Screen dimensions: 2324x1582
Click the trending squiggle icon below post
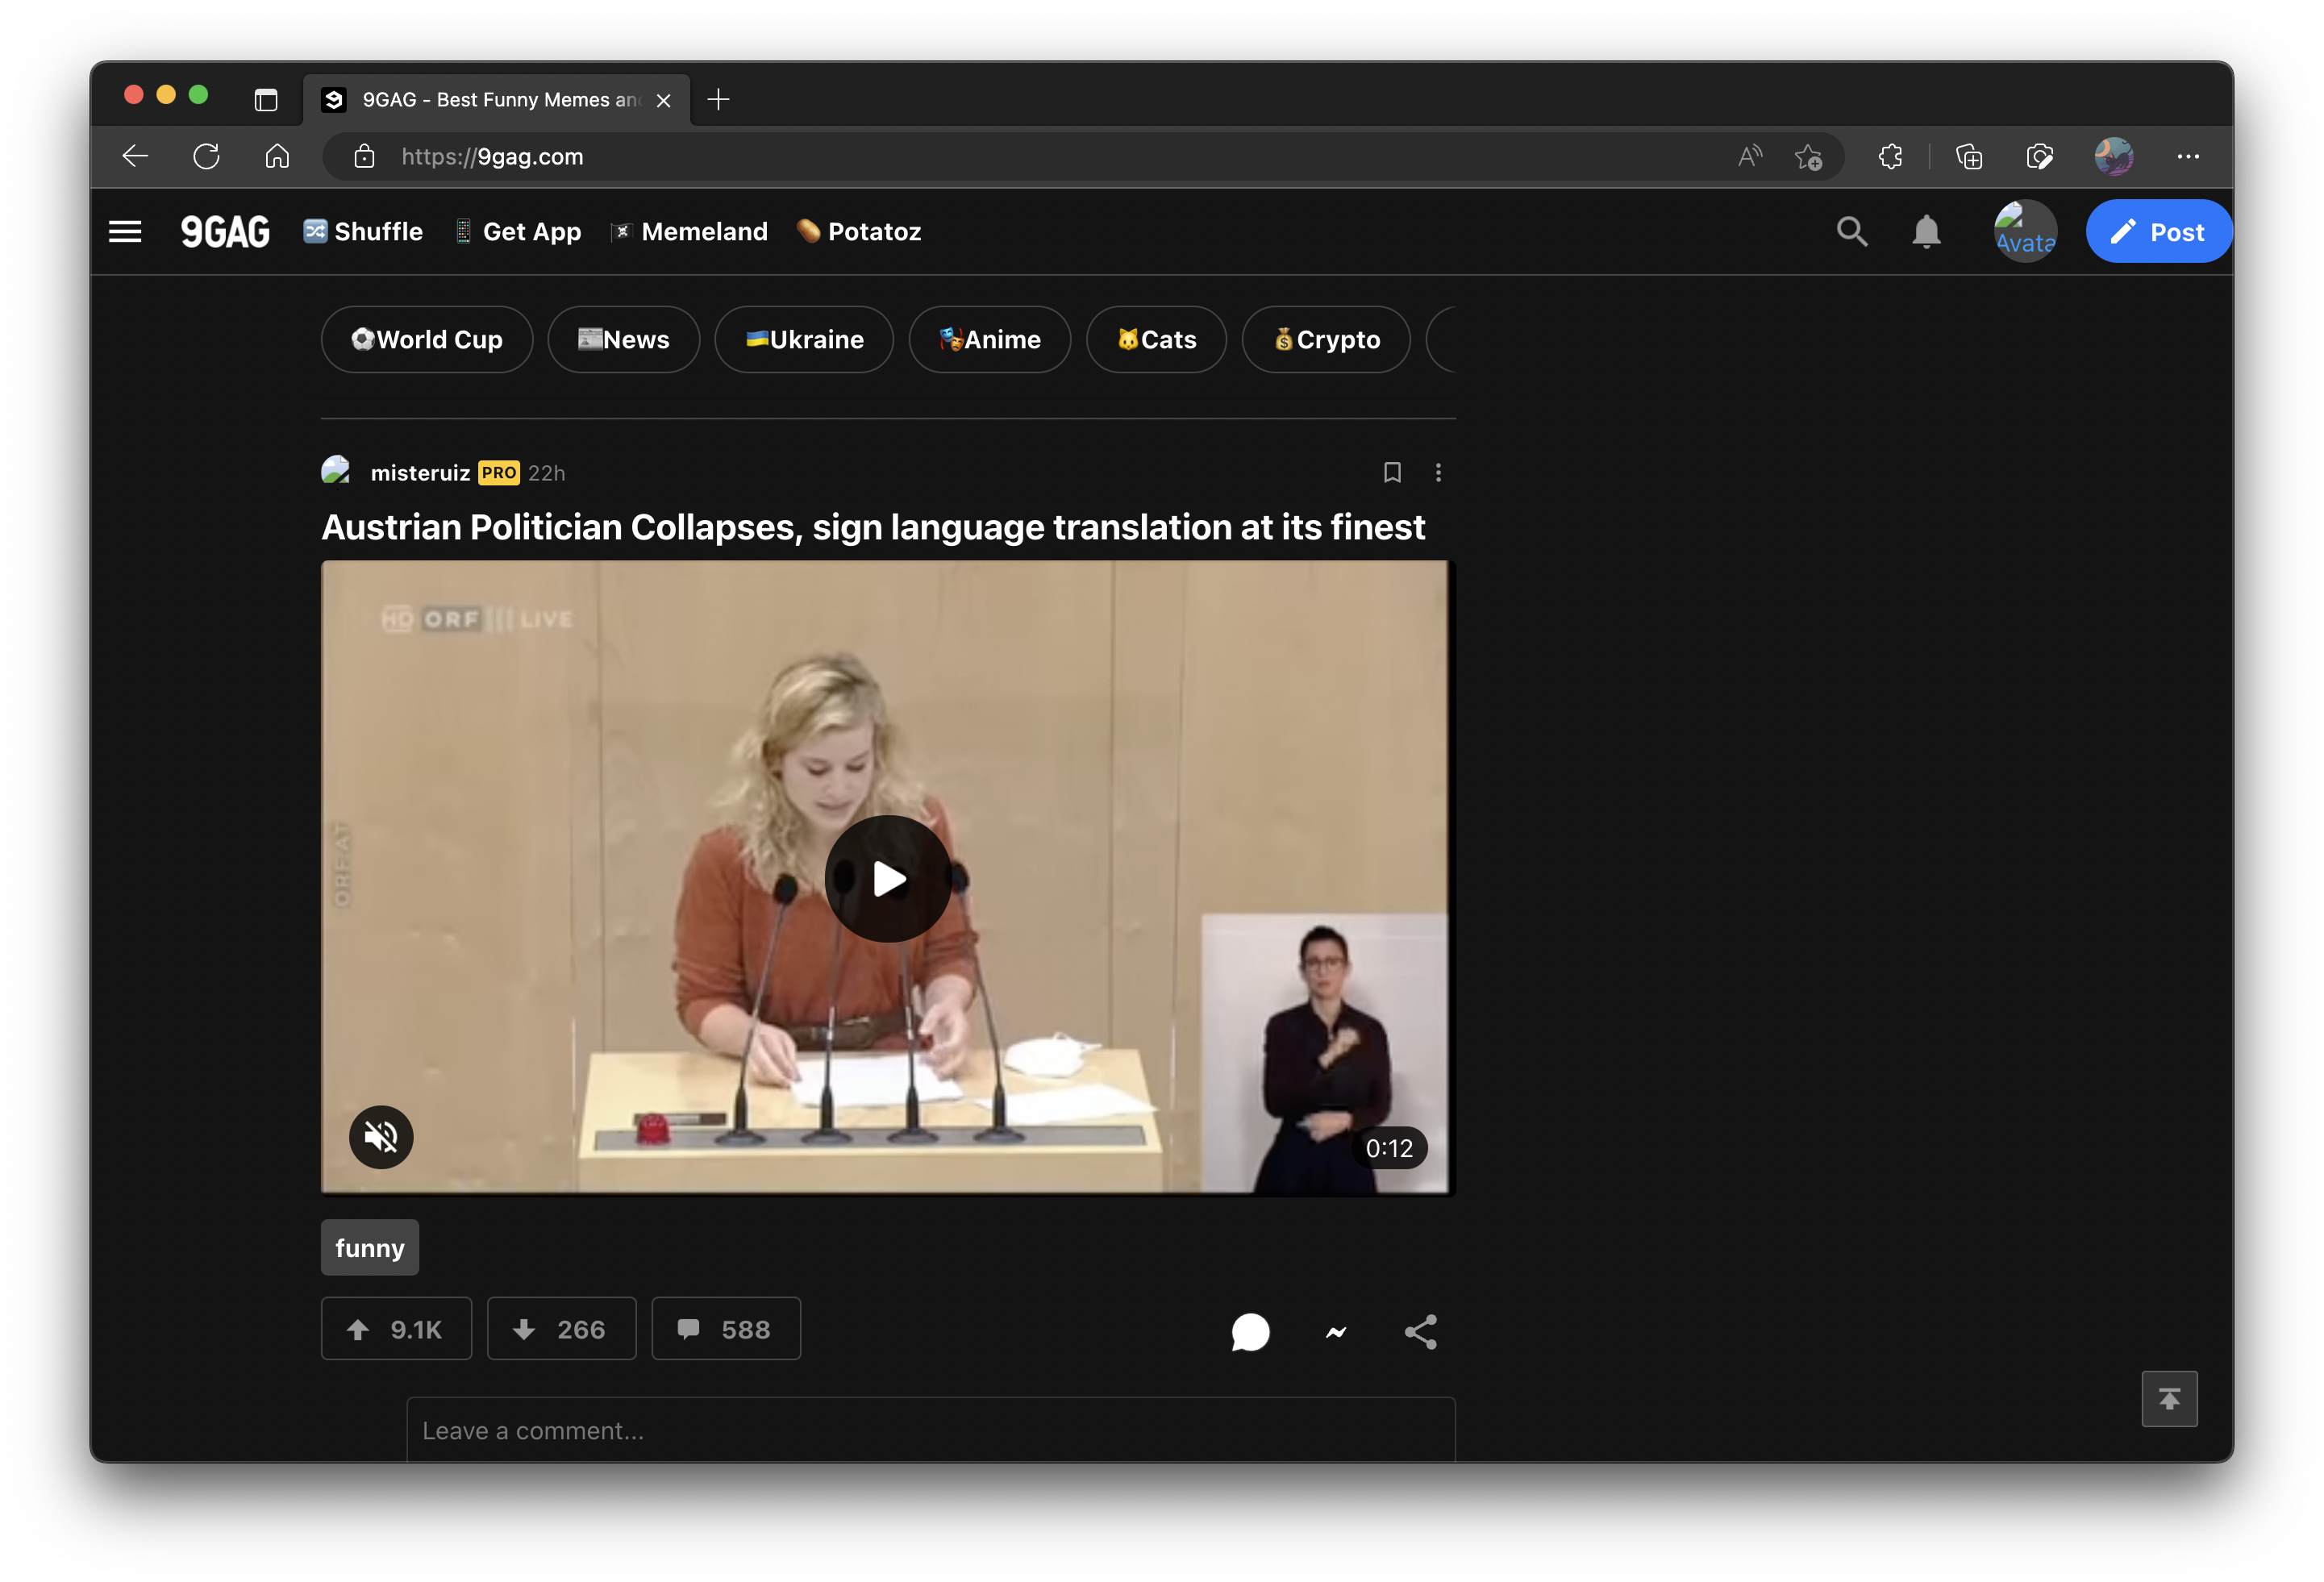tap(1336, 1331)
